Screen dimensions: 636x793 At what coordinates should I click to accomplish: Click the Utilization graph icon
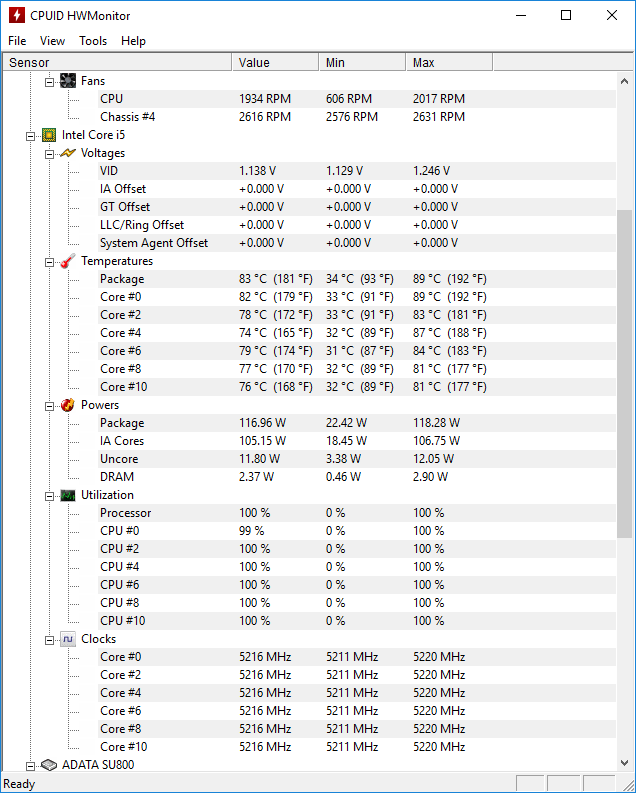coord(68,495)
